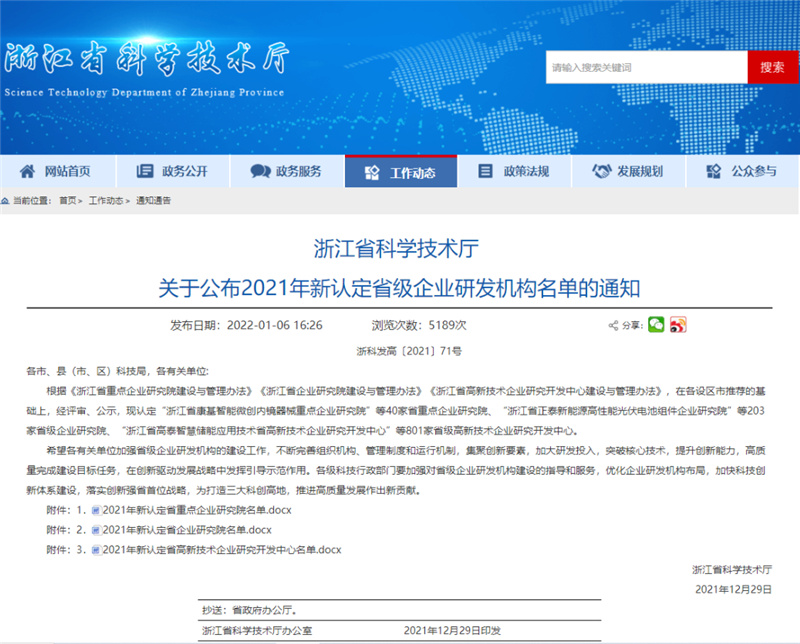
Task: Share the article via Weibo icon
Action: click(x=679, y=325)
